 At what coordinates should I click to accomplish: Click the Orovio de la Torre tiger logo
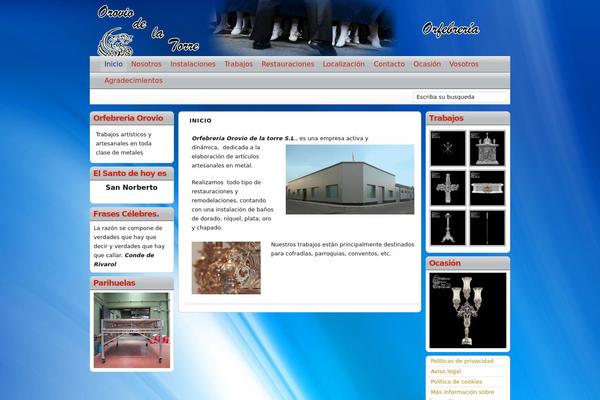[x=115, y=42]
